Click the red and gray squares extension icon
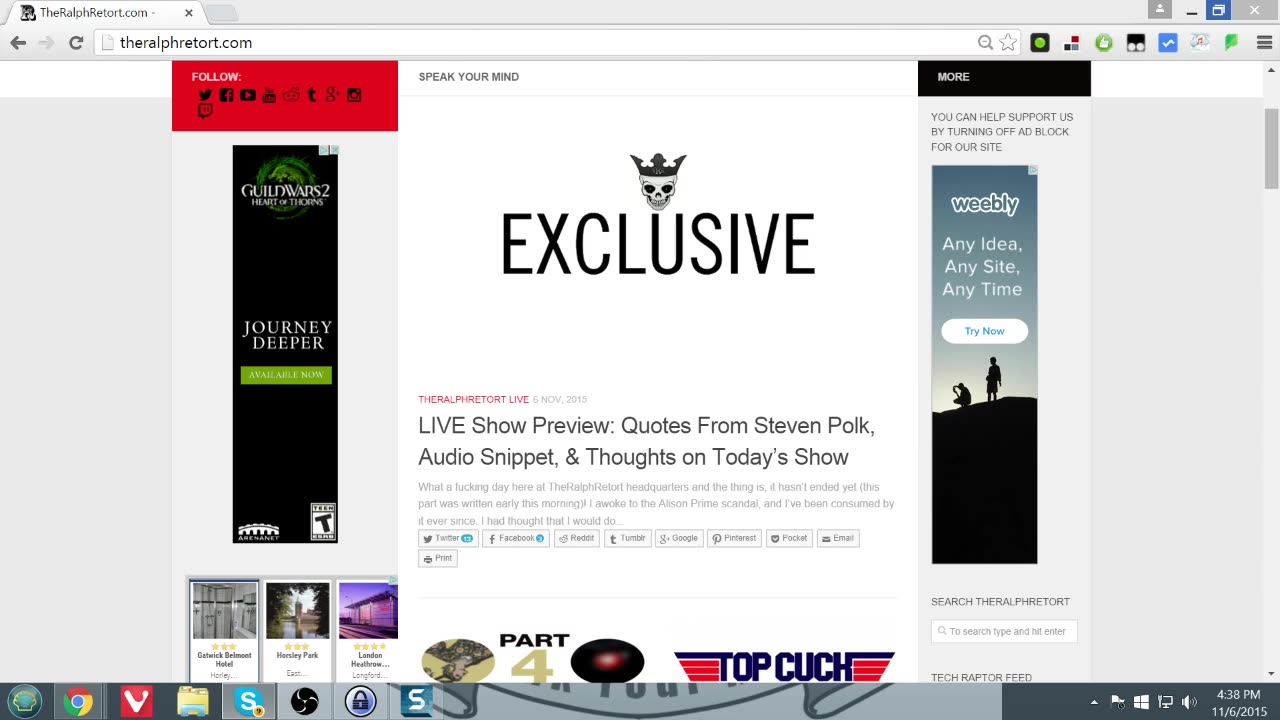 [1071, 43]
